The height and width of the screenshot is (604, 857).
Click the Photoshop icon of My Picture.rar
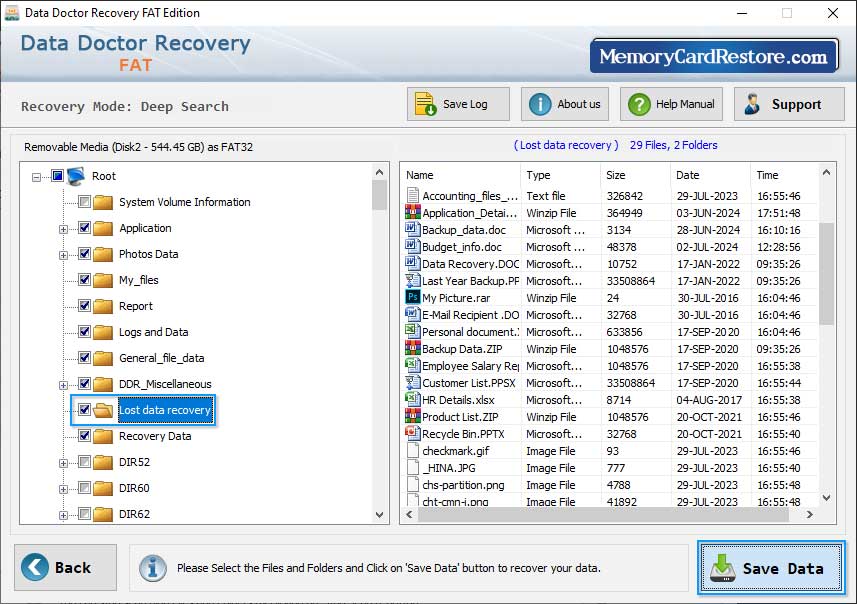(413, 297)
